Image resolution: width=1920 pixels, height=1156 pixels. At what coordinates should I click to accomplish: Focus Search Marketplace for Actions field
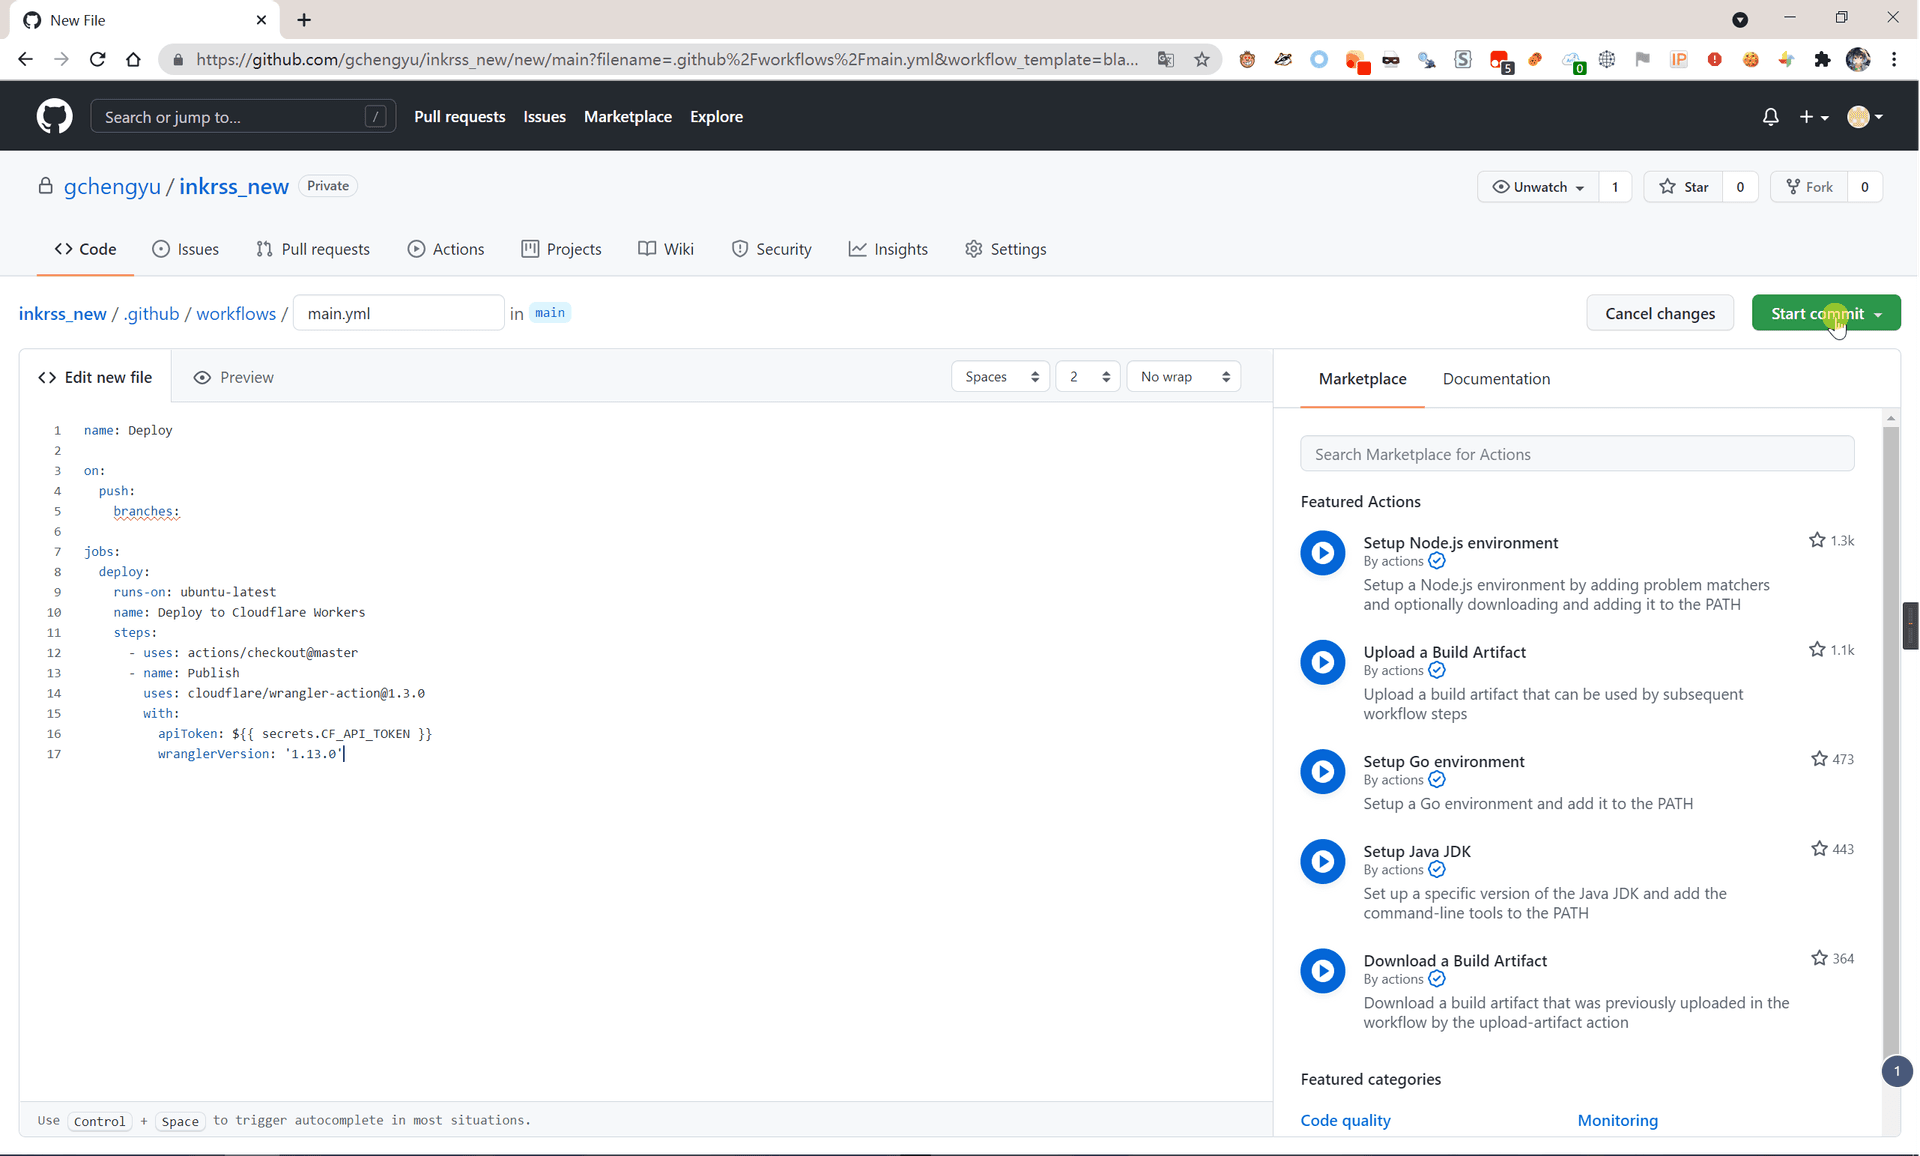(1577, 454)
